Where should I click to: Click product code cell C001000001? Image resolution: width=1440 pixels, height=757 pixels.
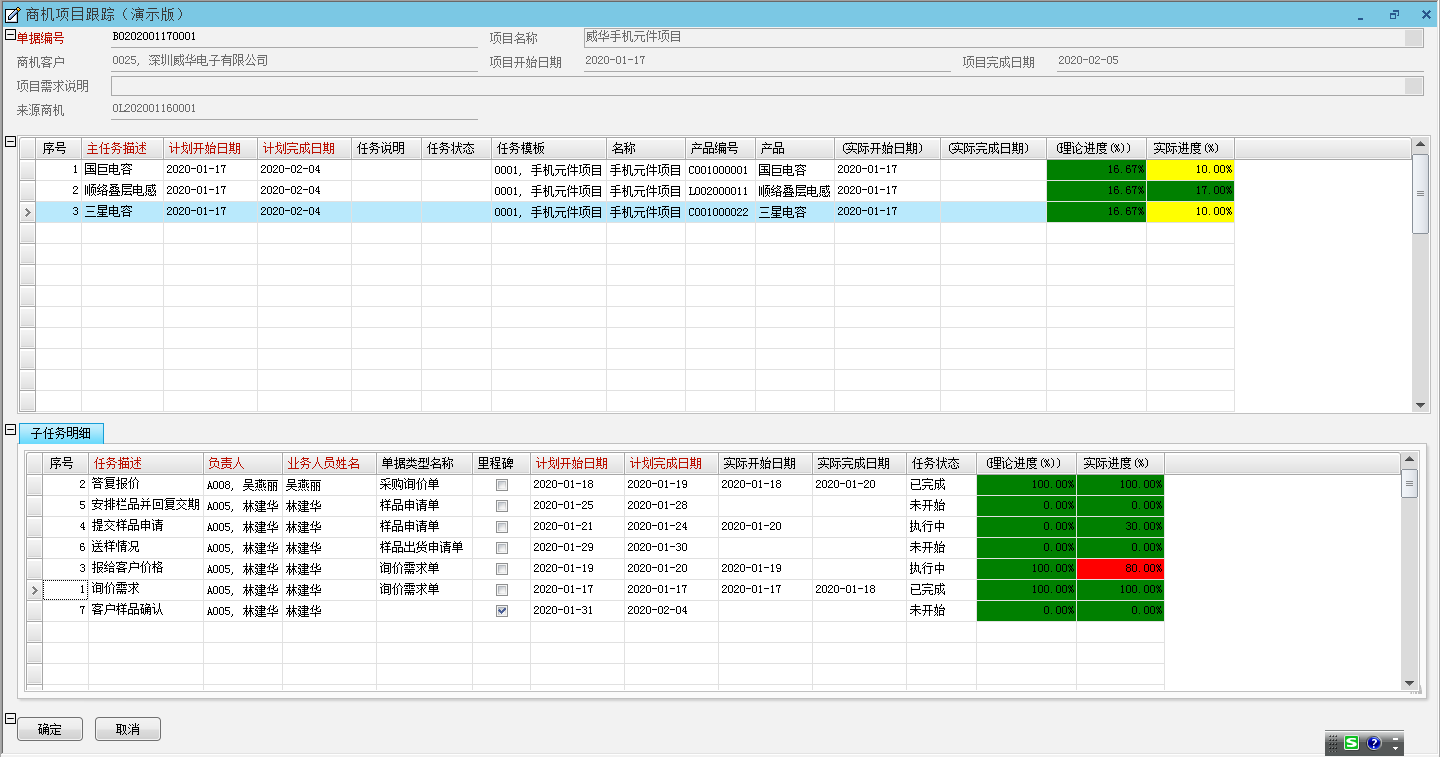pyautogui.click(x=720, y=169)
